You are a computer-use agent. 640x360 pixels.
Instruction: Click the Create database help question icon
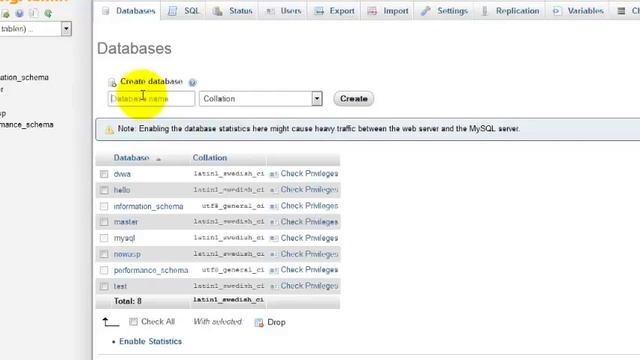(192, 82)
